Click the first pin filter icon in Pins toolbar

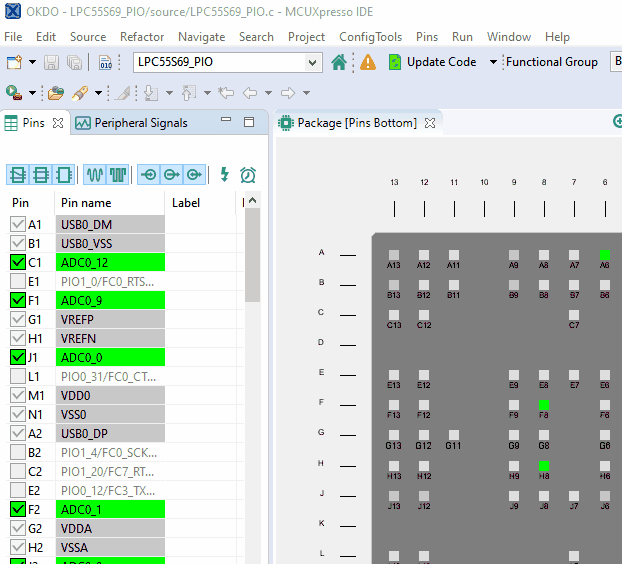(x=18, y=175)
